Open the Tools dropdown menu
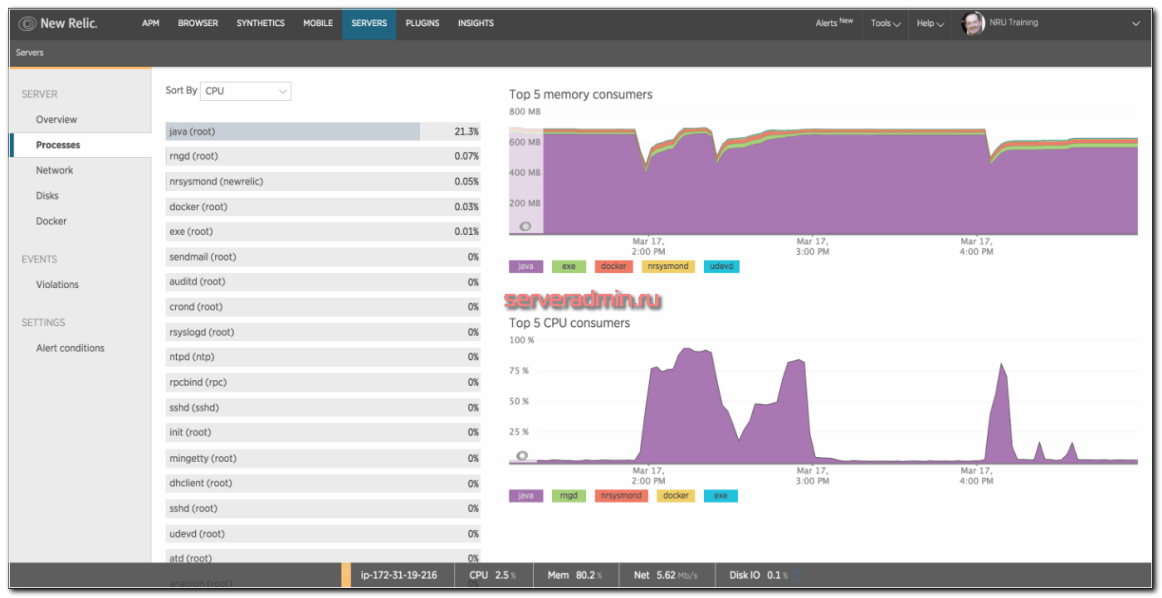Screen dimensions: 1162x598 coord(886,22)
